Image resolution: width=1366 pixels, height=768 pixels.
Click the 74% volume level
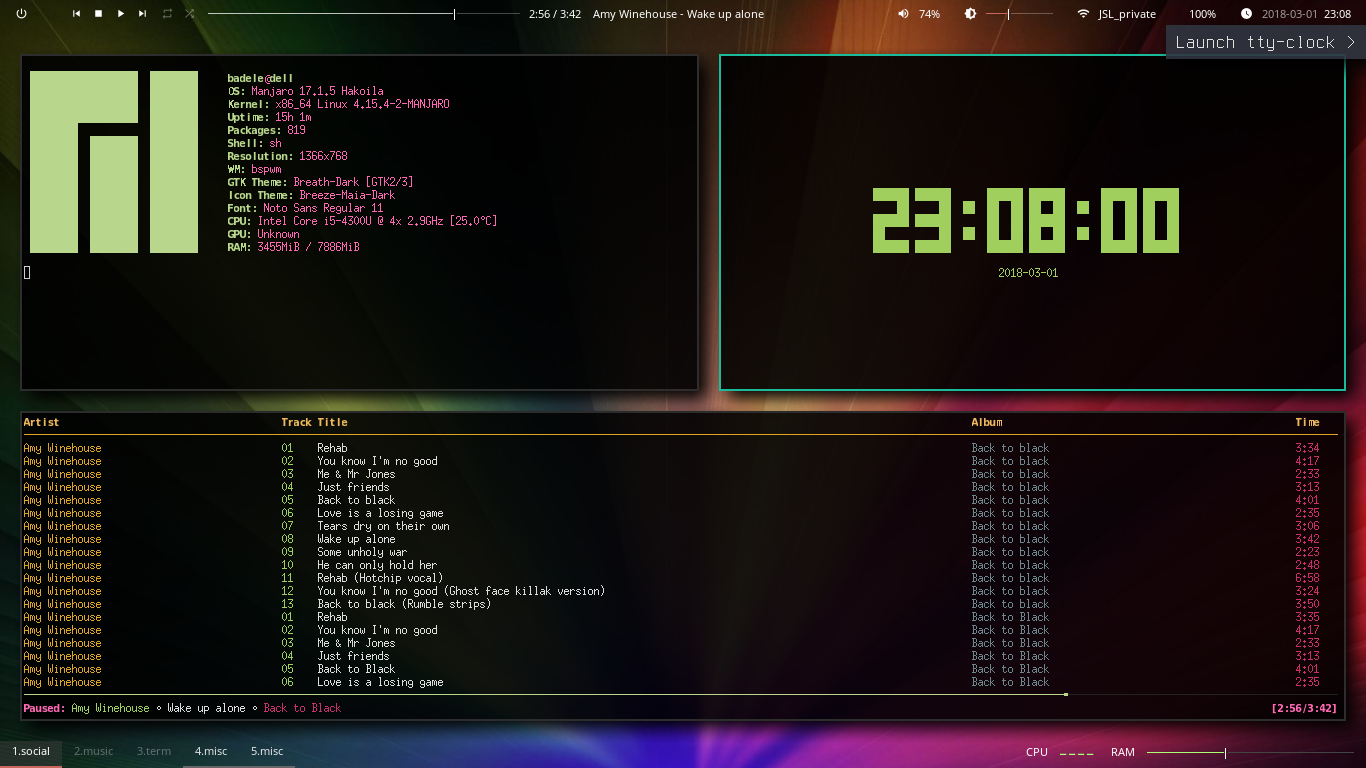click(929, 14)
